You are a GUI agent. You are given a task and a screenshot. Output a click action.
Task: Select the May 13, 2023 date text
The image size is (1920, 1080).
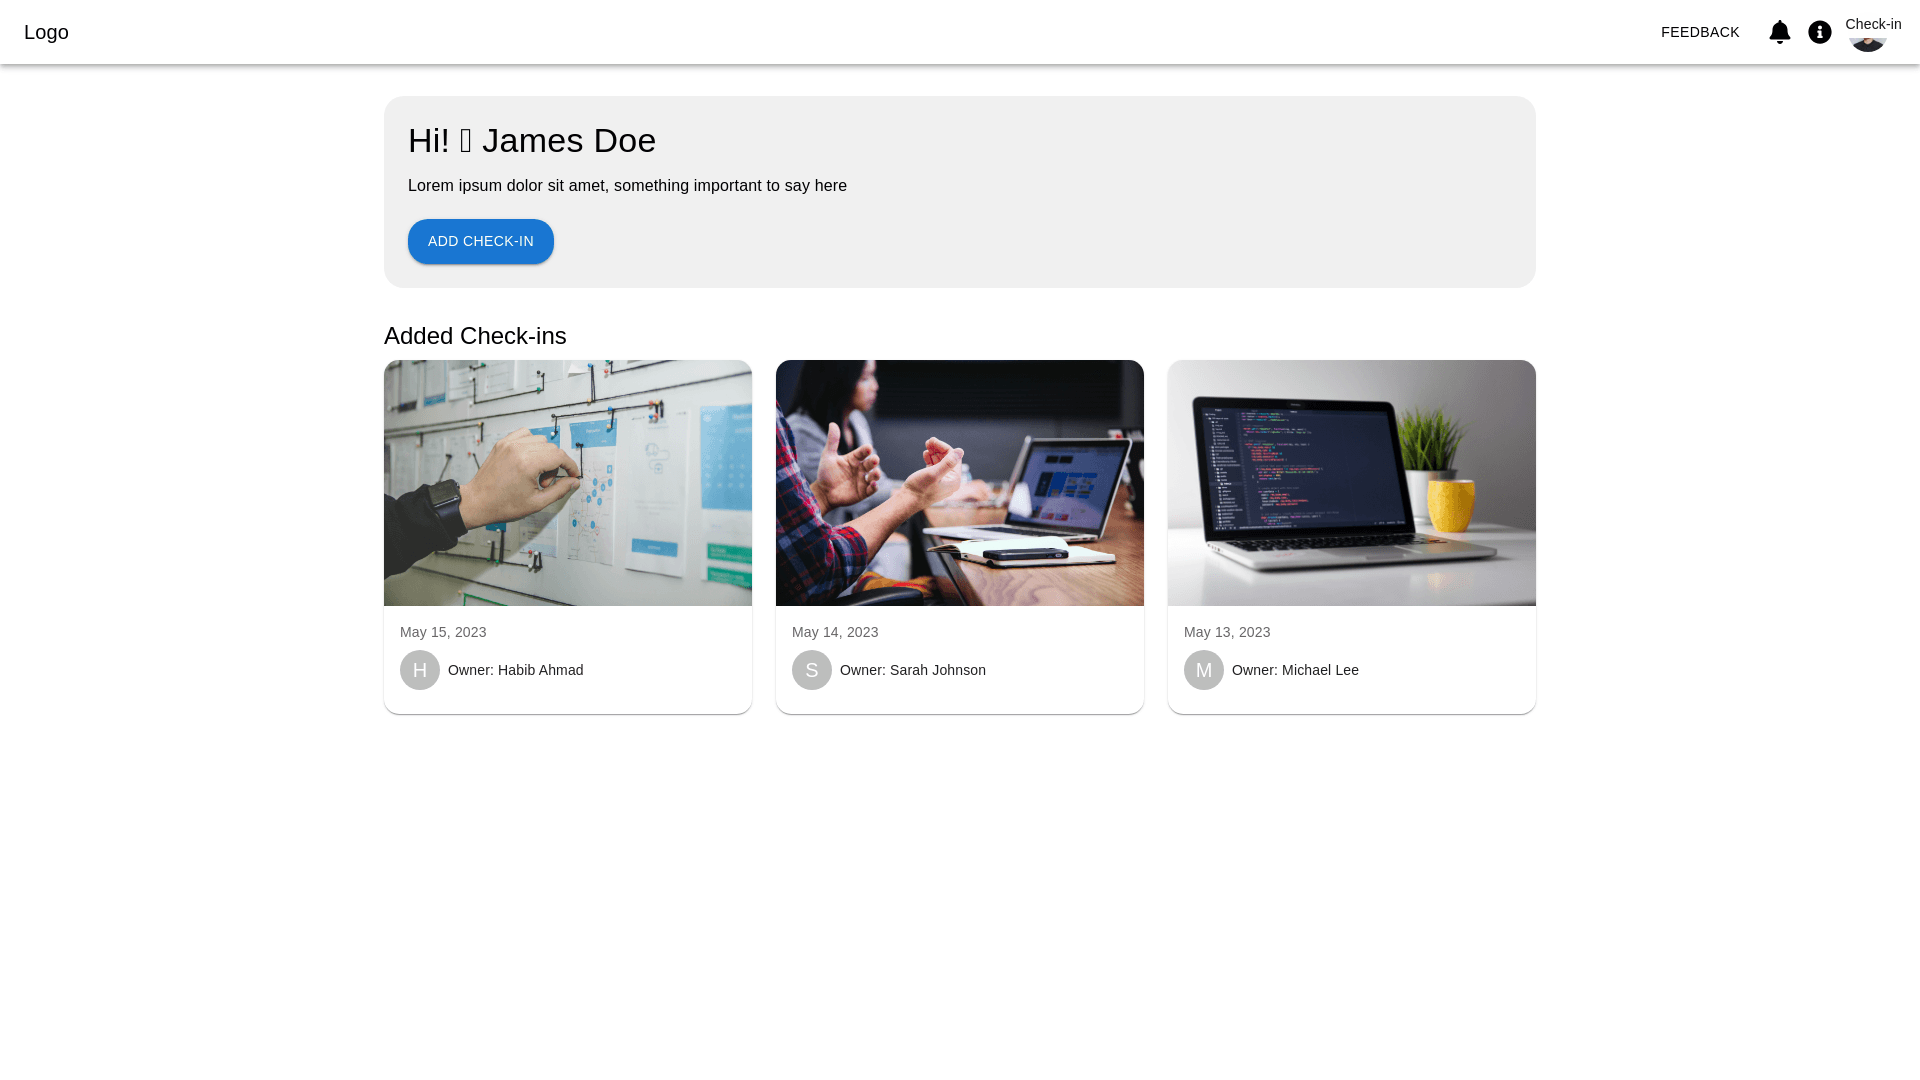tap(1227, 632)
